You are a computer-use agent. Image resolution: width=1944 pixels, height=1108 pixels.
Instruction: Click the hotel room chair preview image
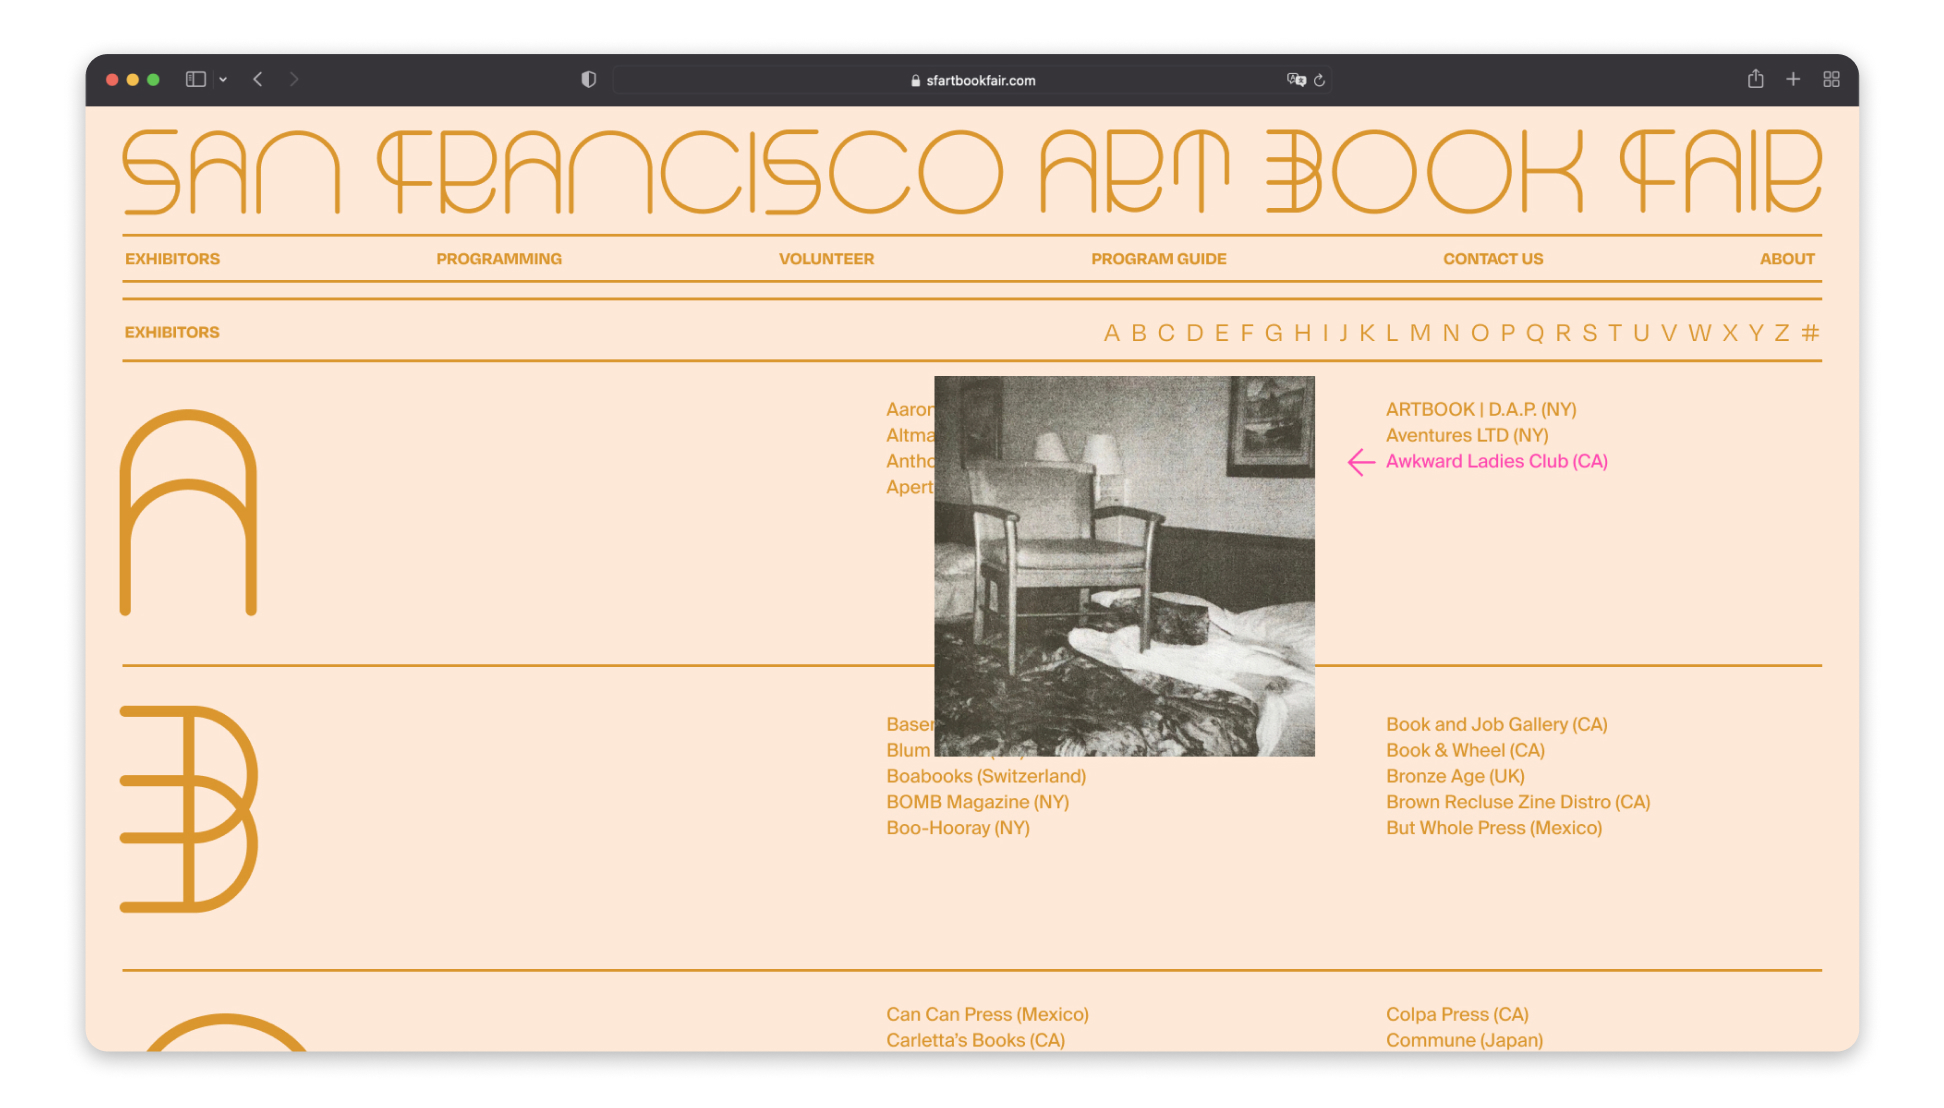[x=1124, y=566]
